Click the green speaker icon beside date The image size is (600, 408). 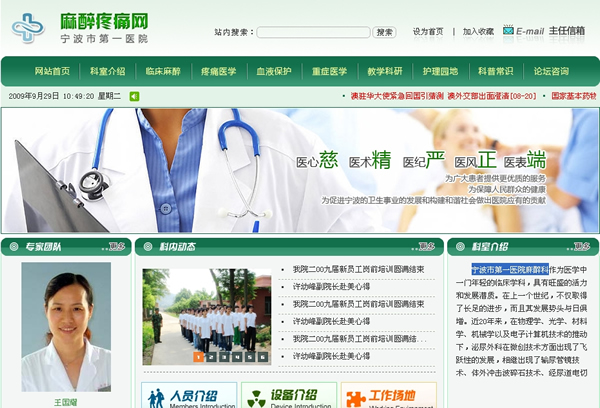point(135,96)
